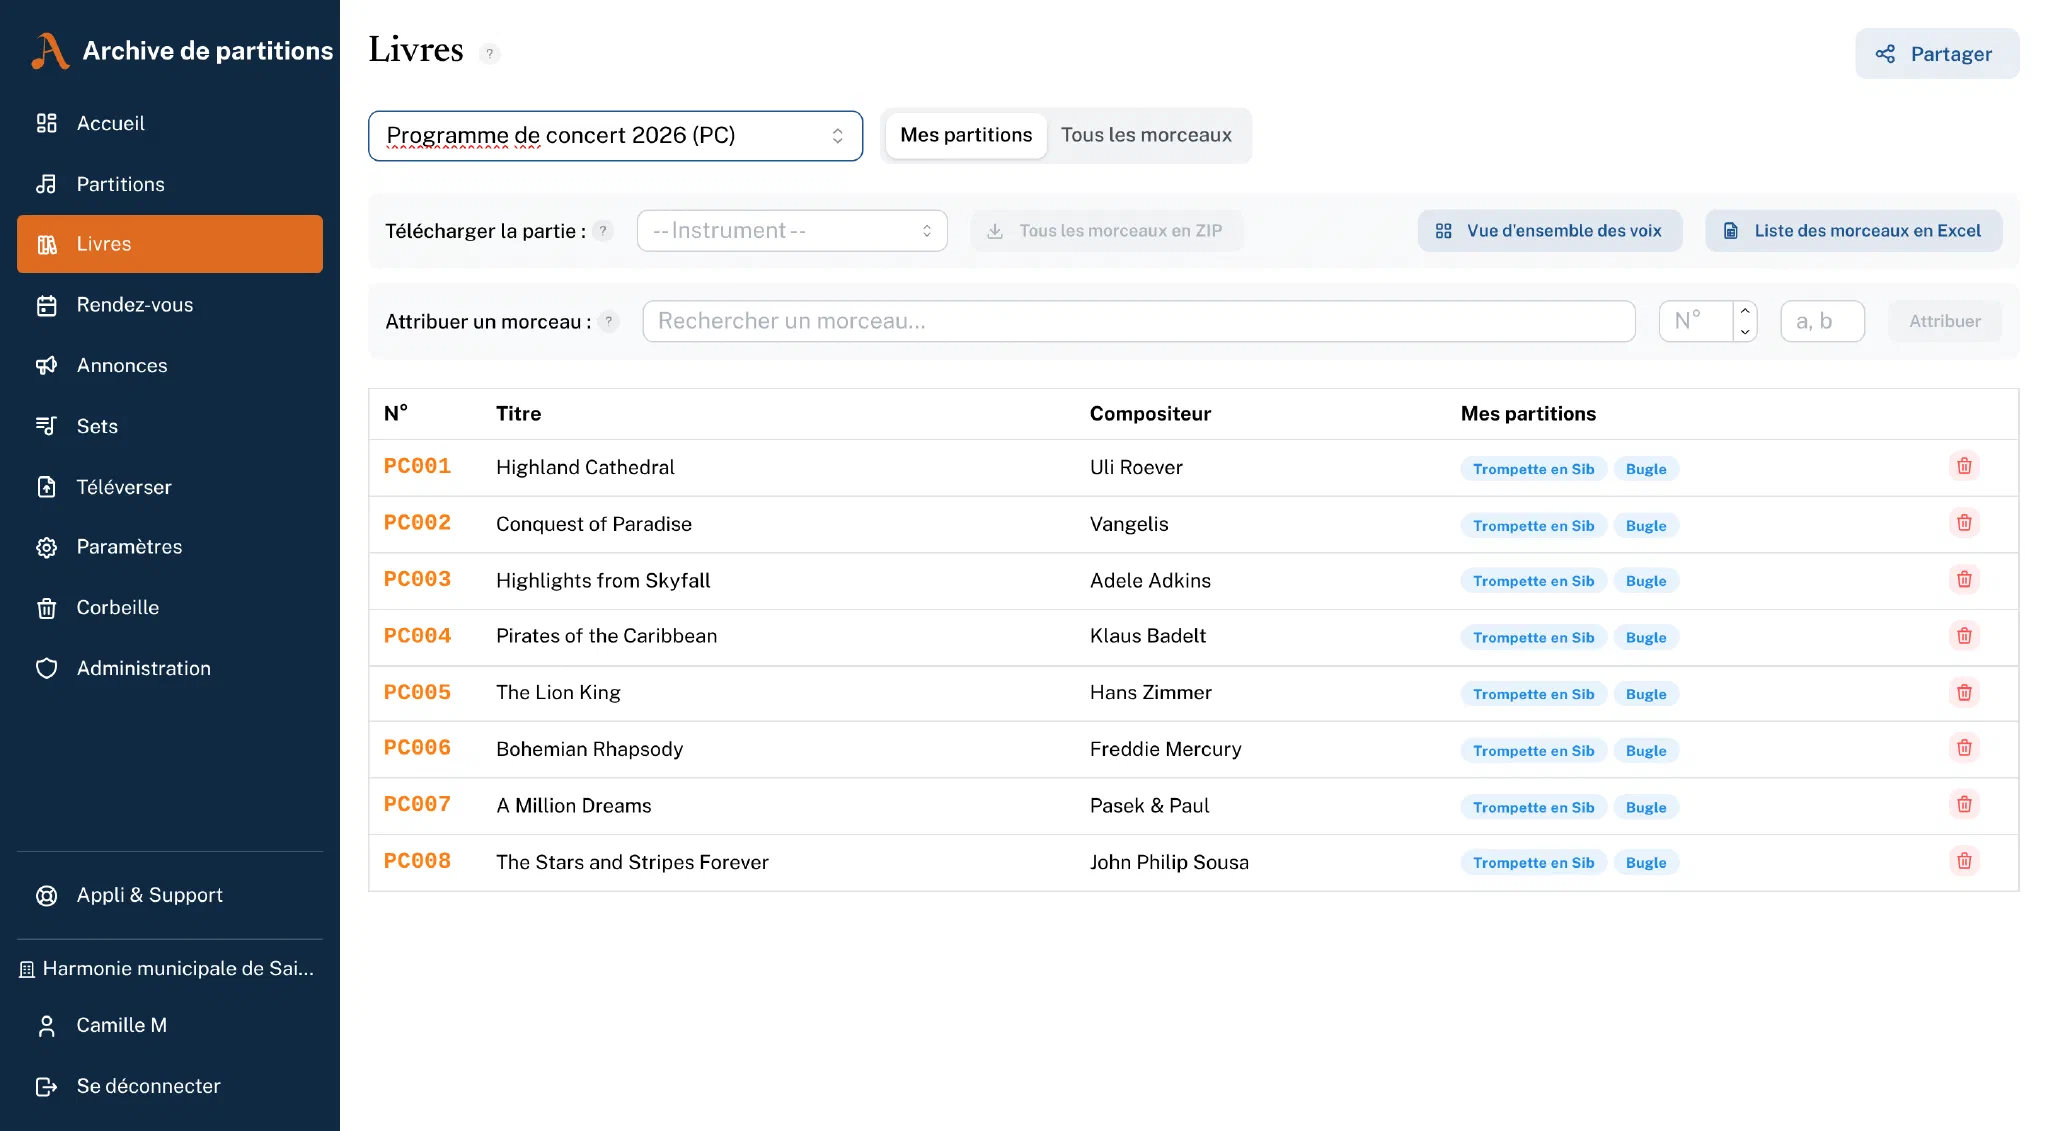2048x1131 pixels.
Task: Expand the Instrument dropdown
Action: pyautogui.click(x=792, y=231)
